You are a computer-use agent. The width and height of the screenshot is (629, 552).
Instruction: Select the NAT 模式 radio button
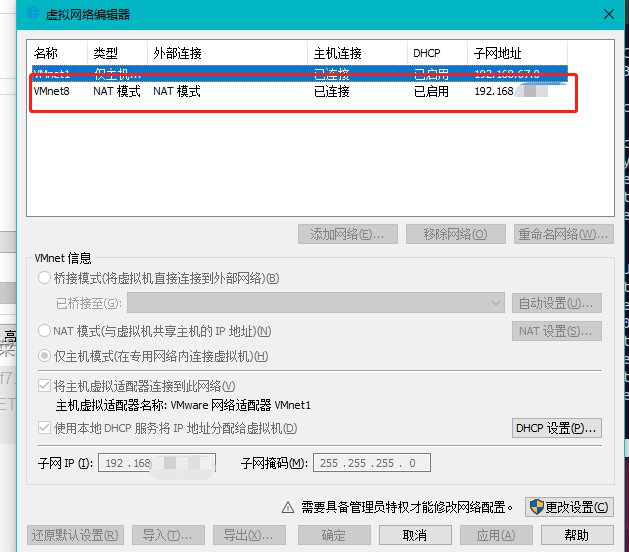[44, 331]
